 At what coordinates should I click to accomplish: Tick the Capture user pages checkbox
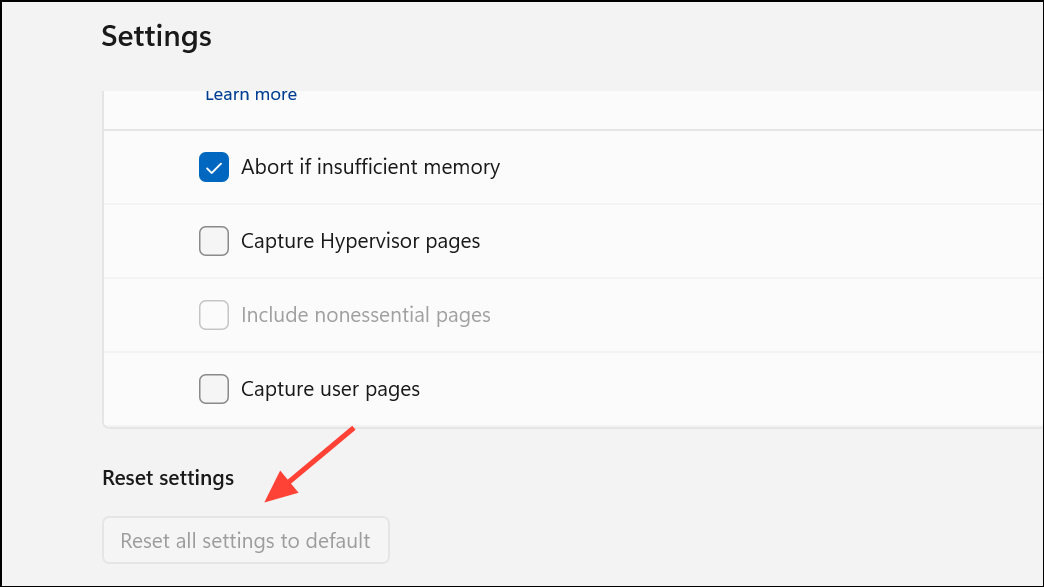[x=214, y=389]
